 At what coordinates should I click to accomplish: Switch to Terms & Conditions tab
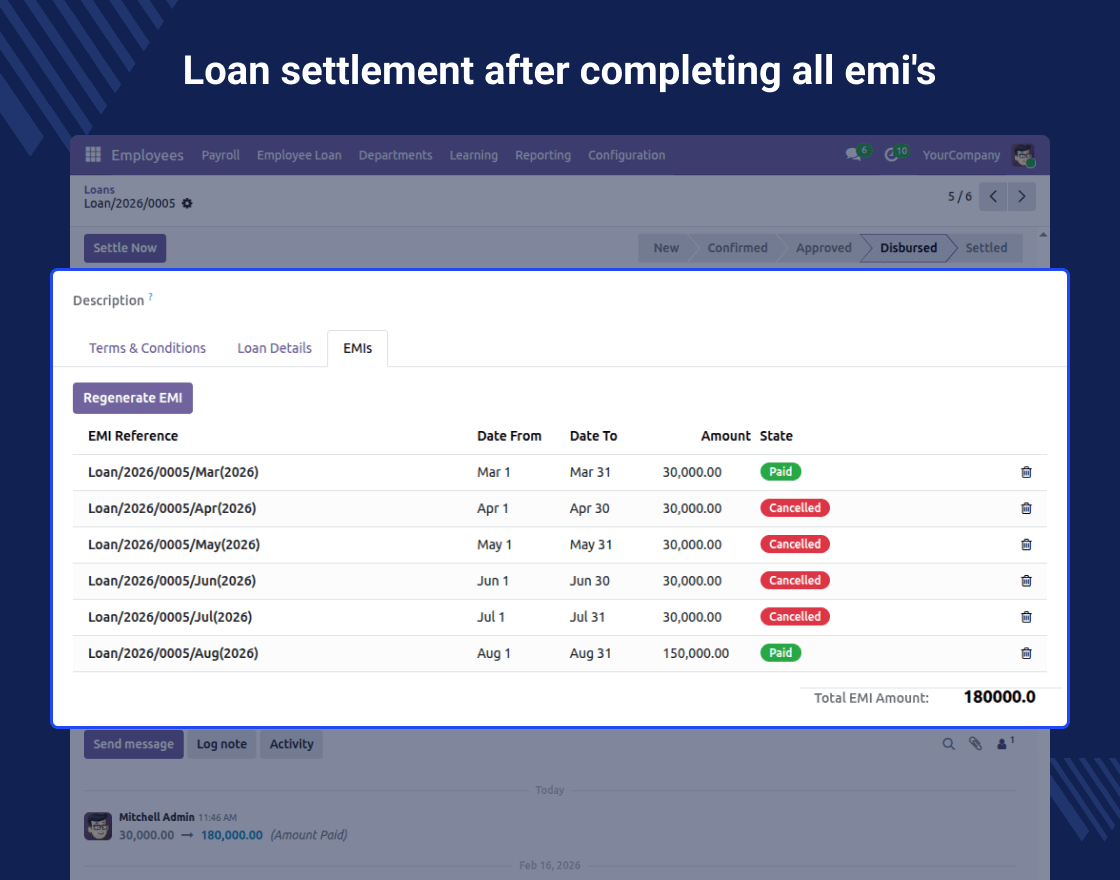point(147,348)
